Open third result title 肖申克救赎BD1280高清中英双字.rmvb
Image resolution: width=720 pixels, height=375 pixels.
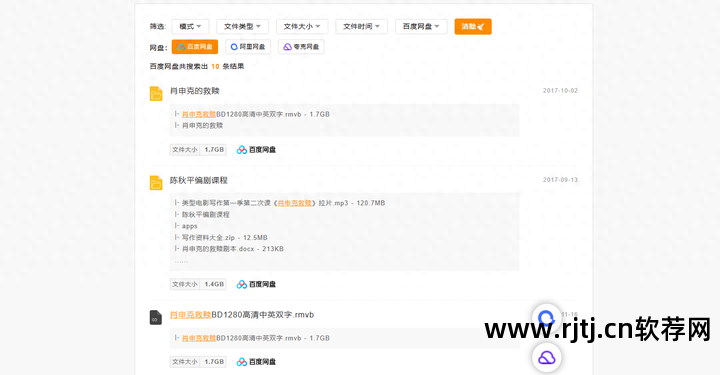(x=242, y=315)
